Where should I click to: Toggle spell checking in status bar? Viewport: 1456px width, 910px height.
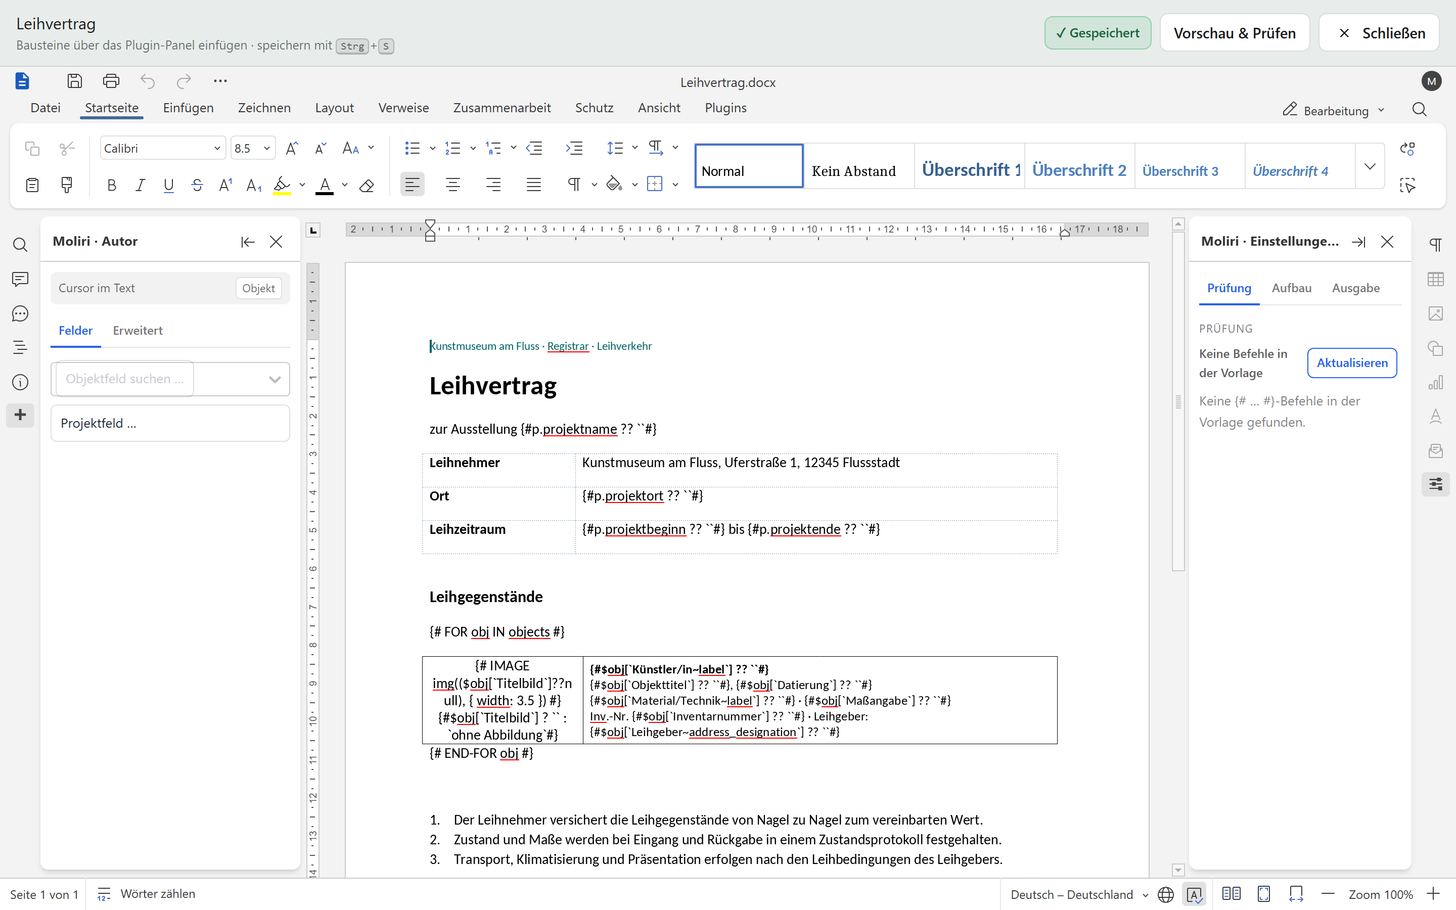click(1194, 895)
